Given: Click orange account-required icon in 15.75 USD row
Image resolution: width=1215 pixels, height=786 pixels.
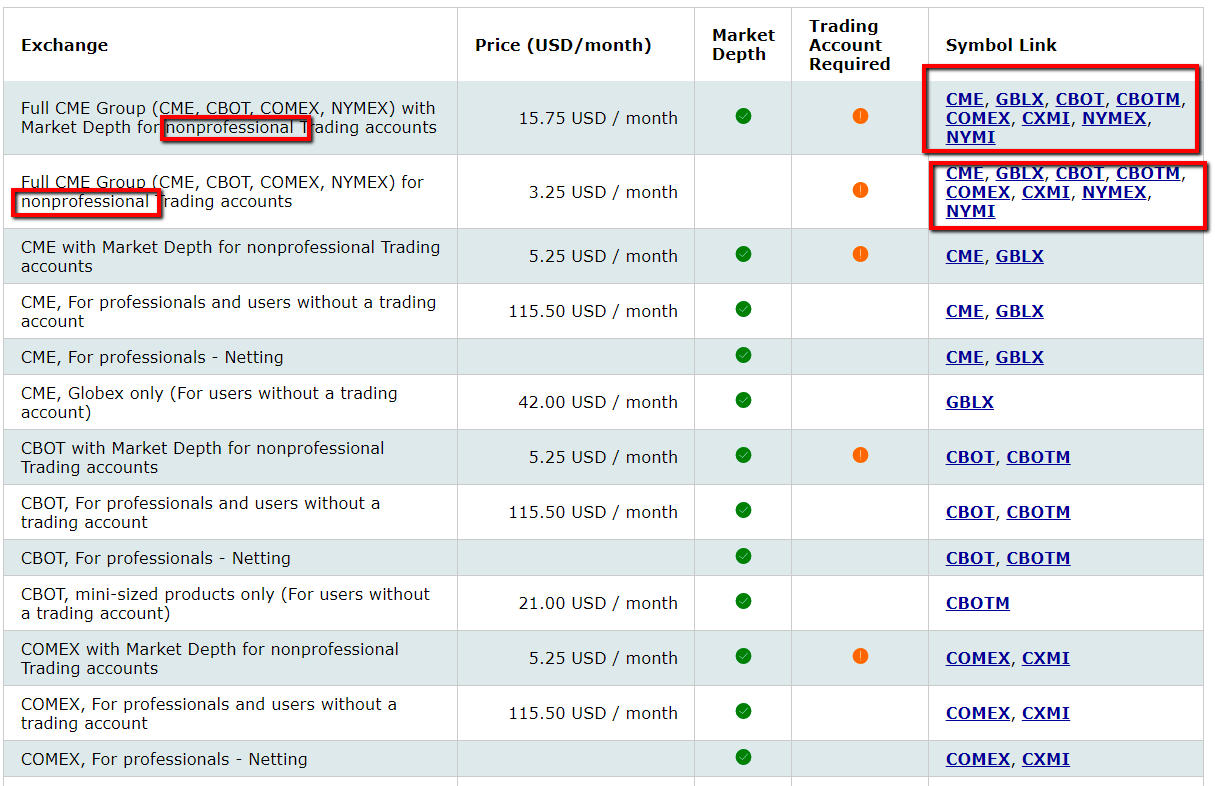Looking at the screenshot, I should (860, 116).
